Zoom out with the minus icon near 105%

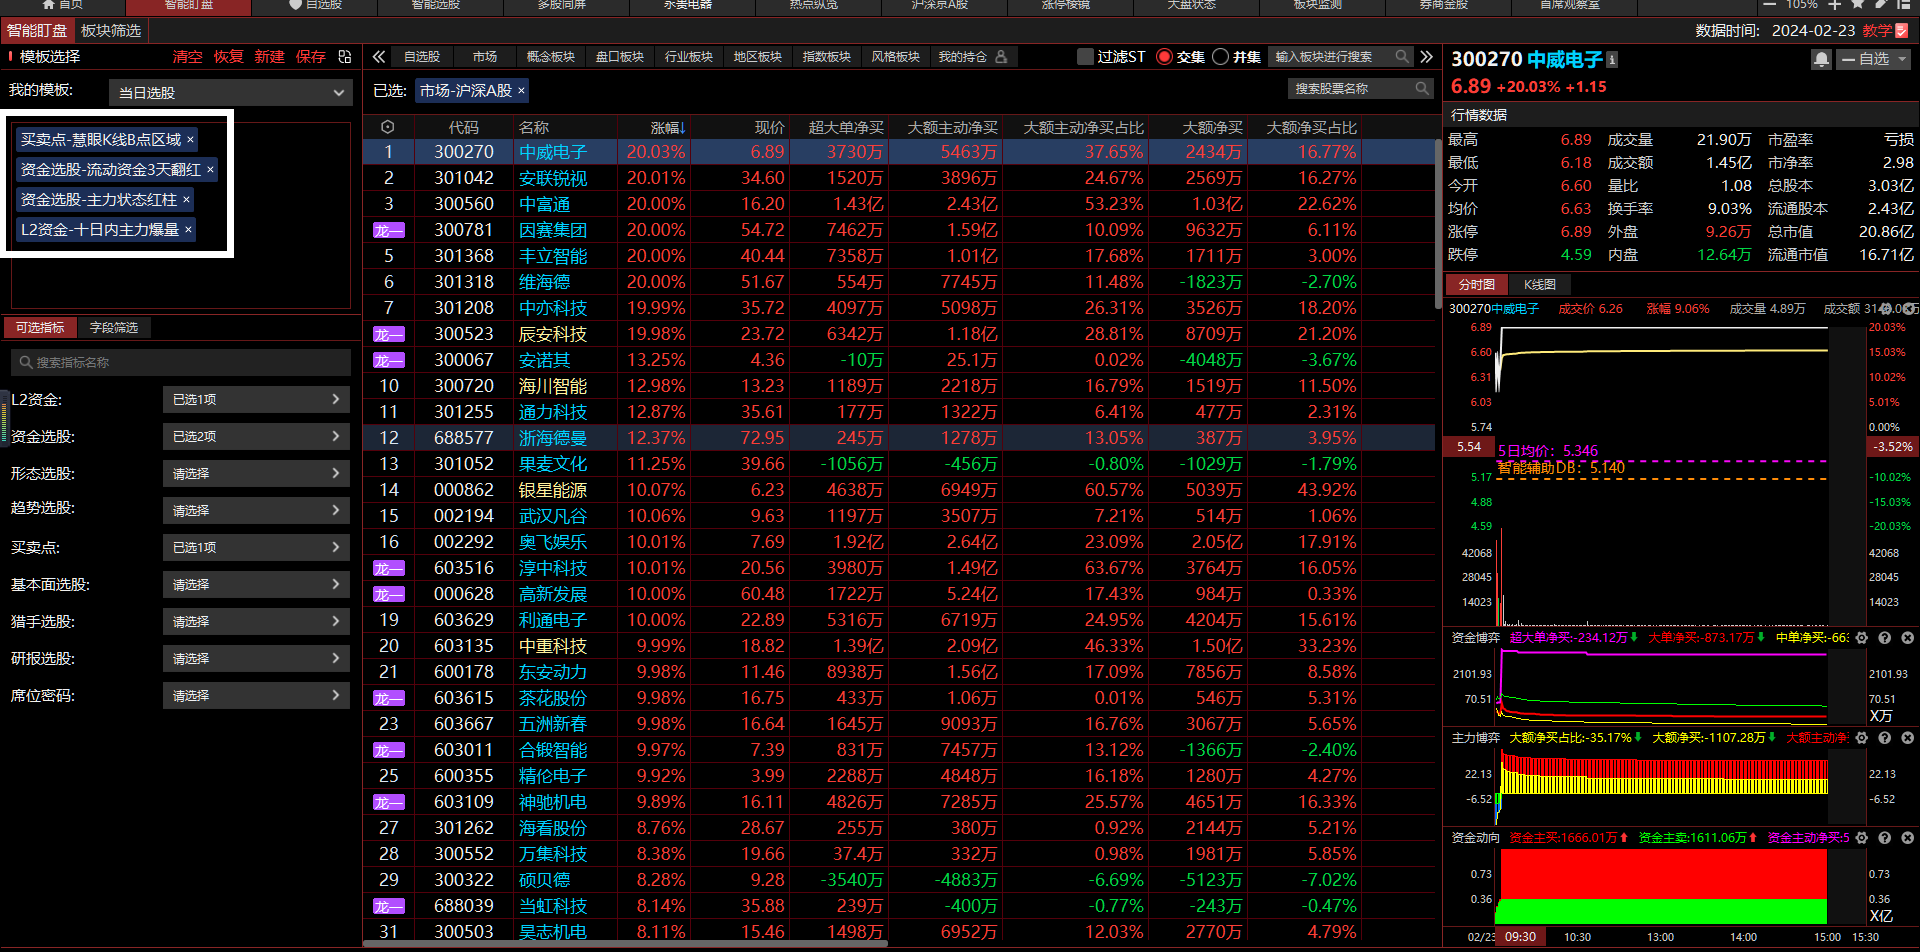pos(1769,5)
